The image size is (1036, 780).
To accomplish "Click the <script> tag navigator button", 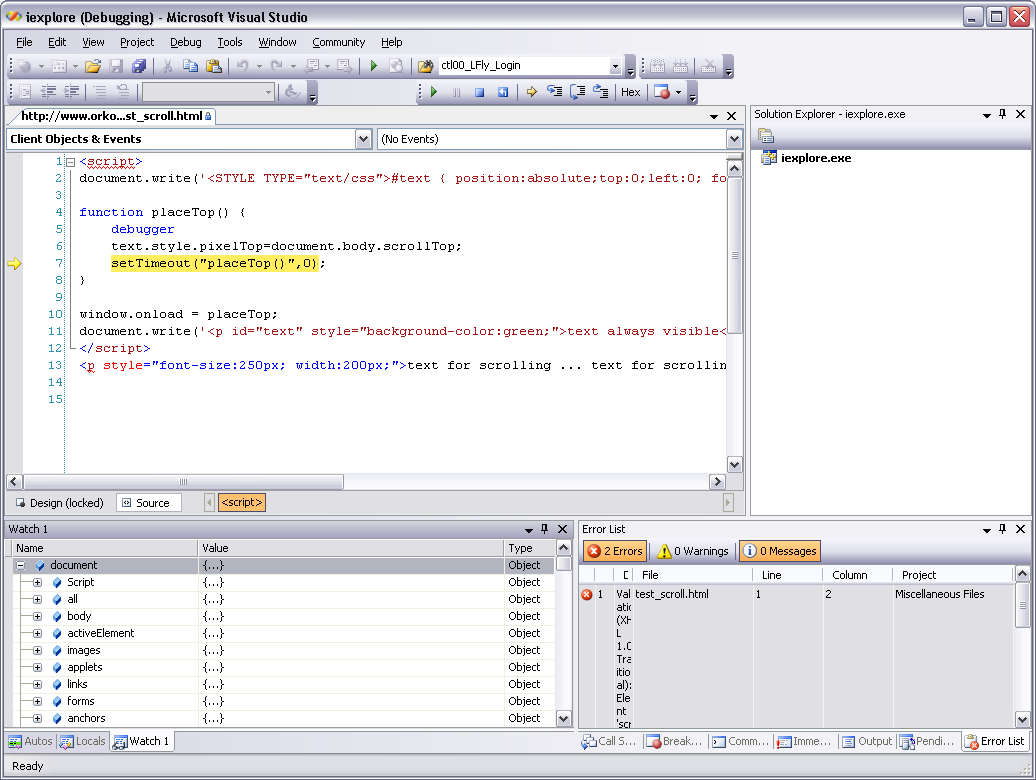I will point(242,503).
